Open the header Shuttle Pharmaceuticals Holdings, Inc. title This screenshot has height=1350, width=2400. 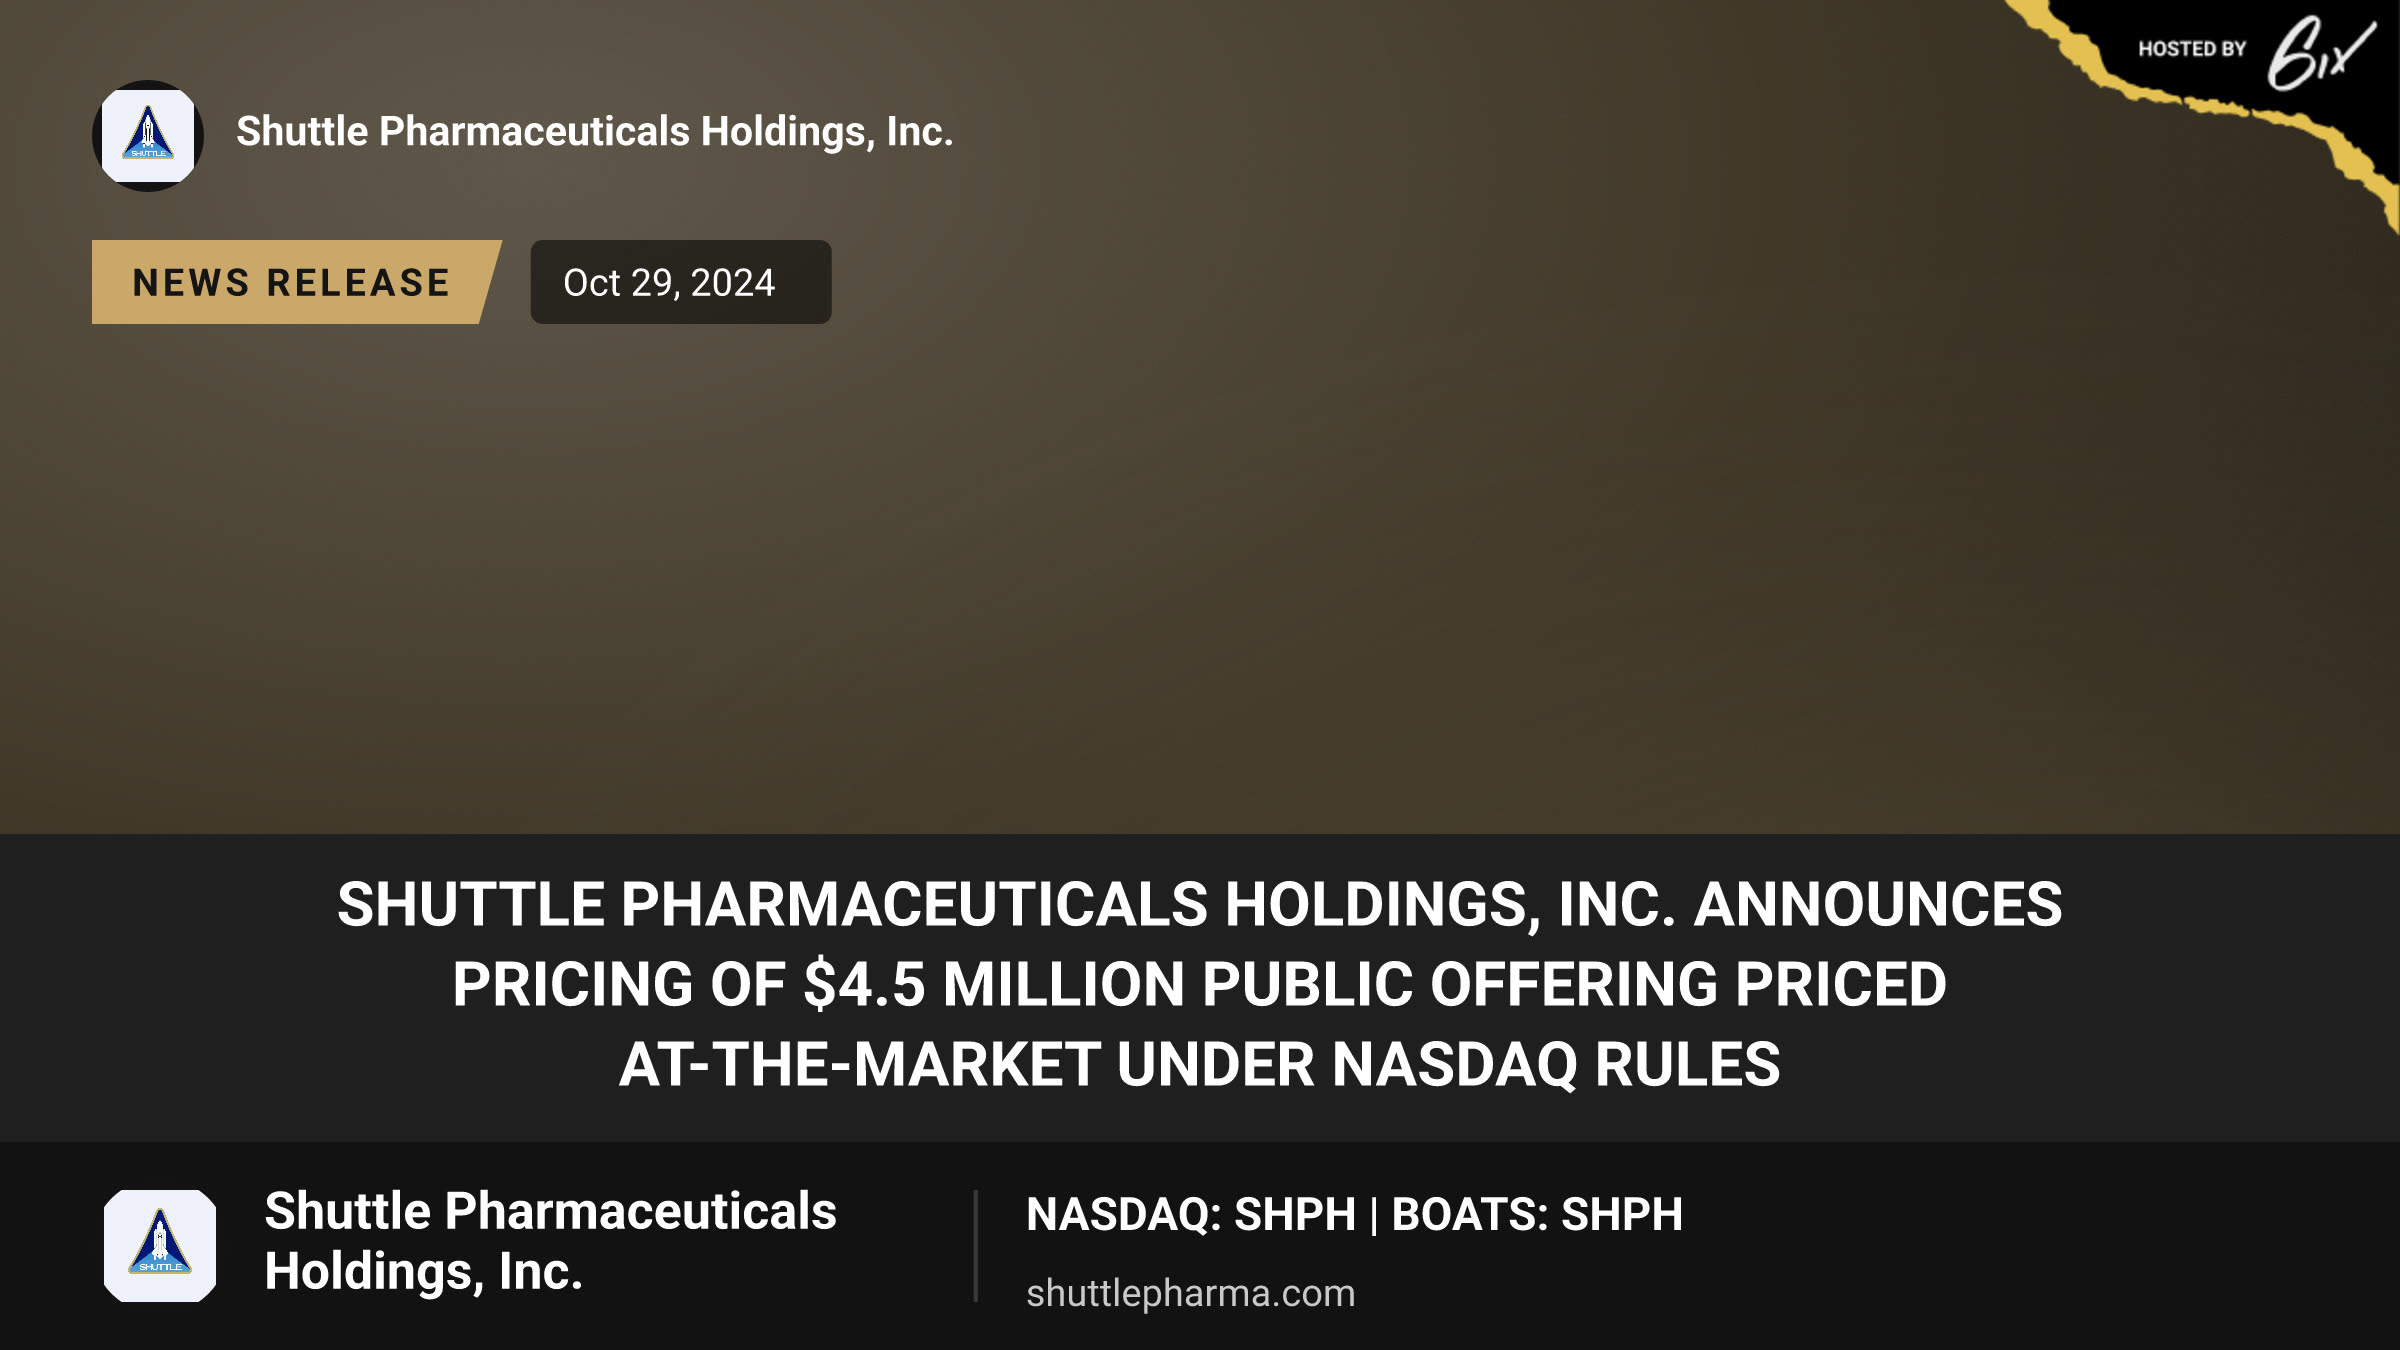pos(594,132)
